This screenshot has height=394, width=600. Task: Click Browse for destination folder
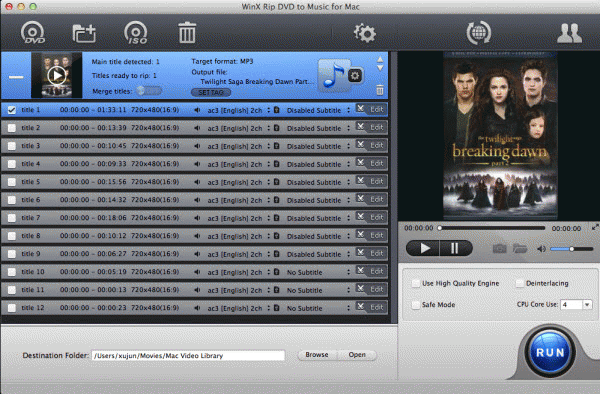317,355
